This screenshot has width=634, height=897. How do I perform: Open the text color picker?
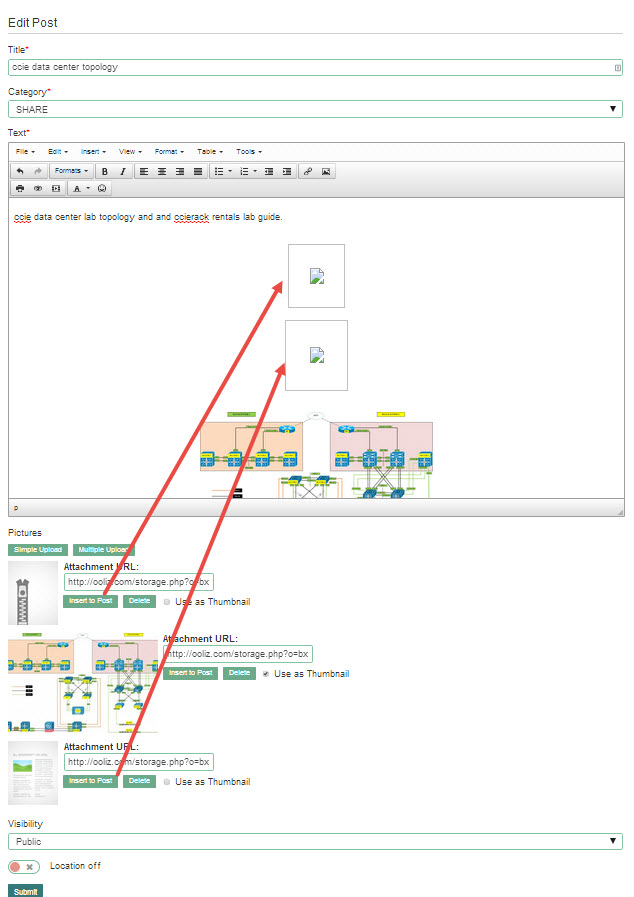coord(80,188)
